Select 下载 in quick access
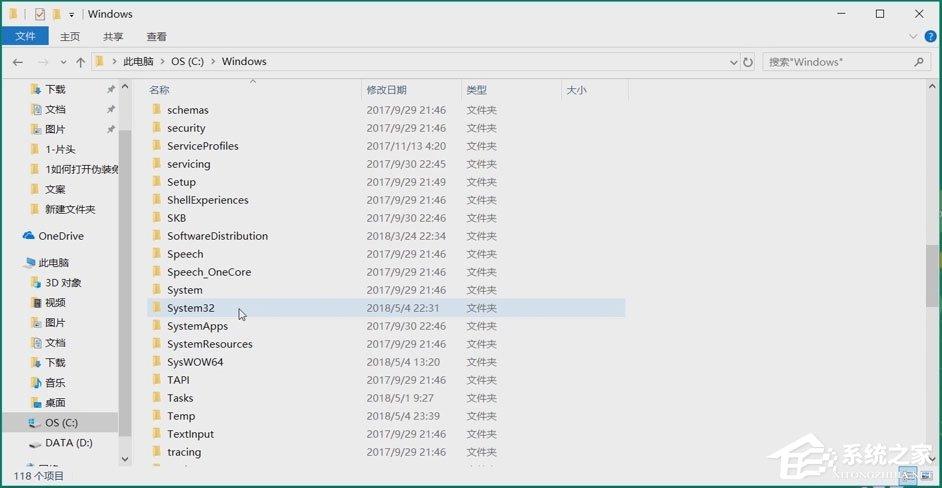 [55, 90]
